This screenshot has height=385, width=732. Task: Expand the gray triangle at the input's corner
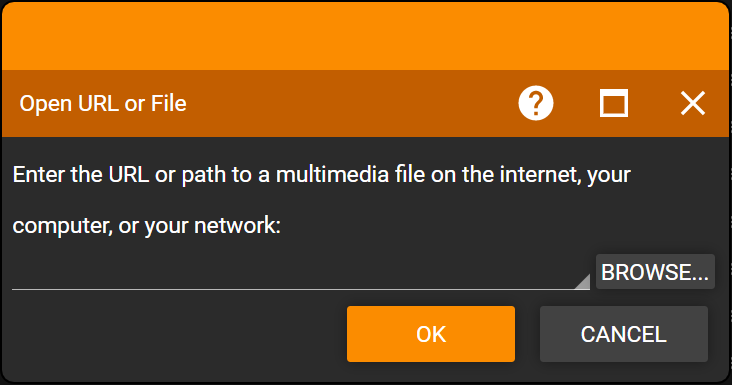pos(584,283)
